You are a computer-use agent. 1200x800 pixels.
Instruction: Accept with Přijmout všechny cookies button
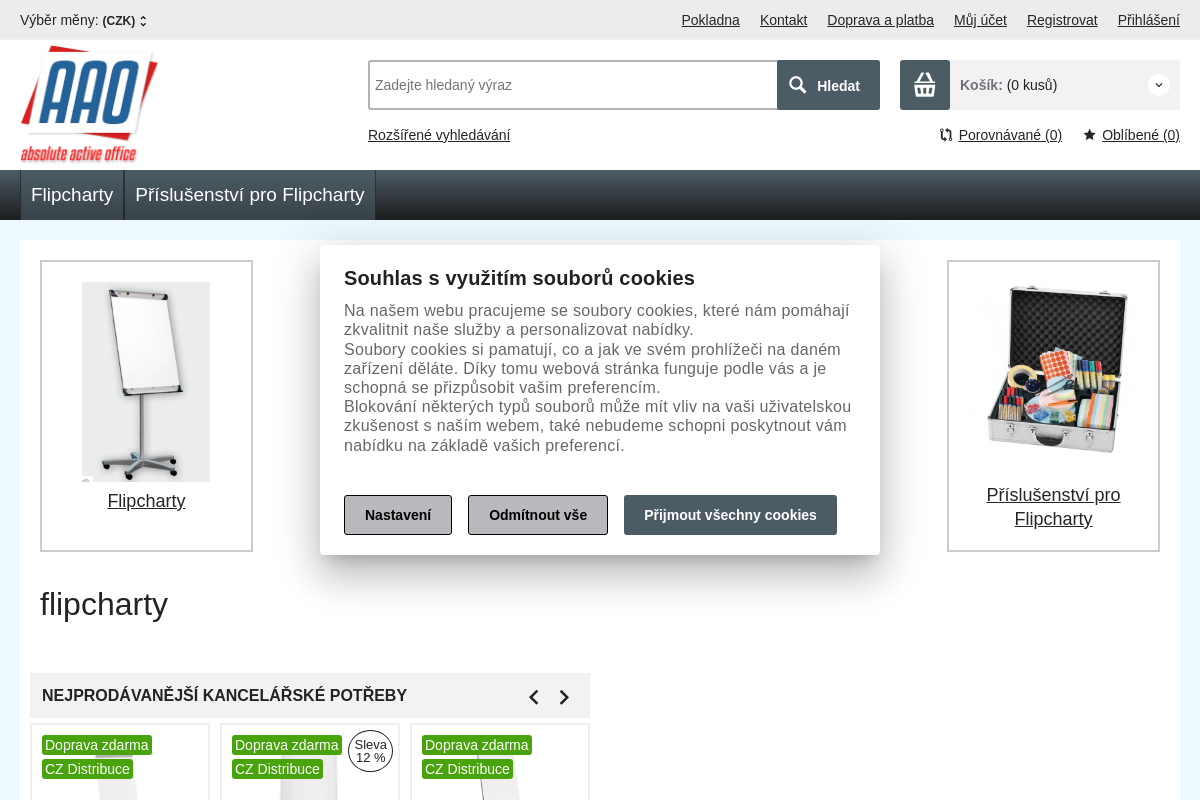pos(730,515)
